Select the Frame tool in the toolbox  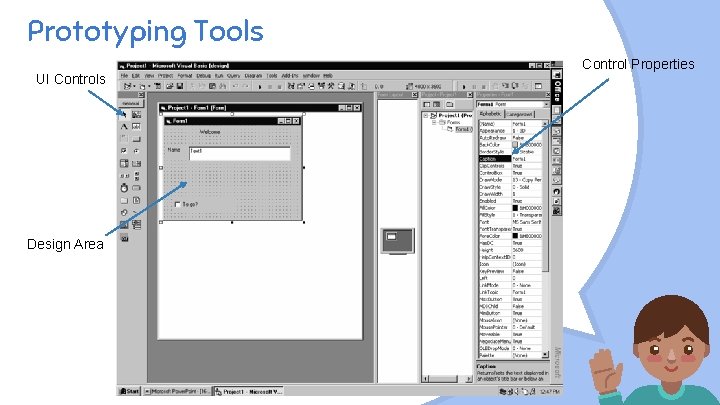[x=124, y=139]
